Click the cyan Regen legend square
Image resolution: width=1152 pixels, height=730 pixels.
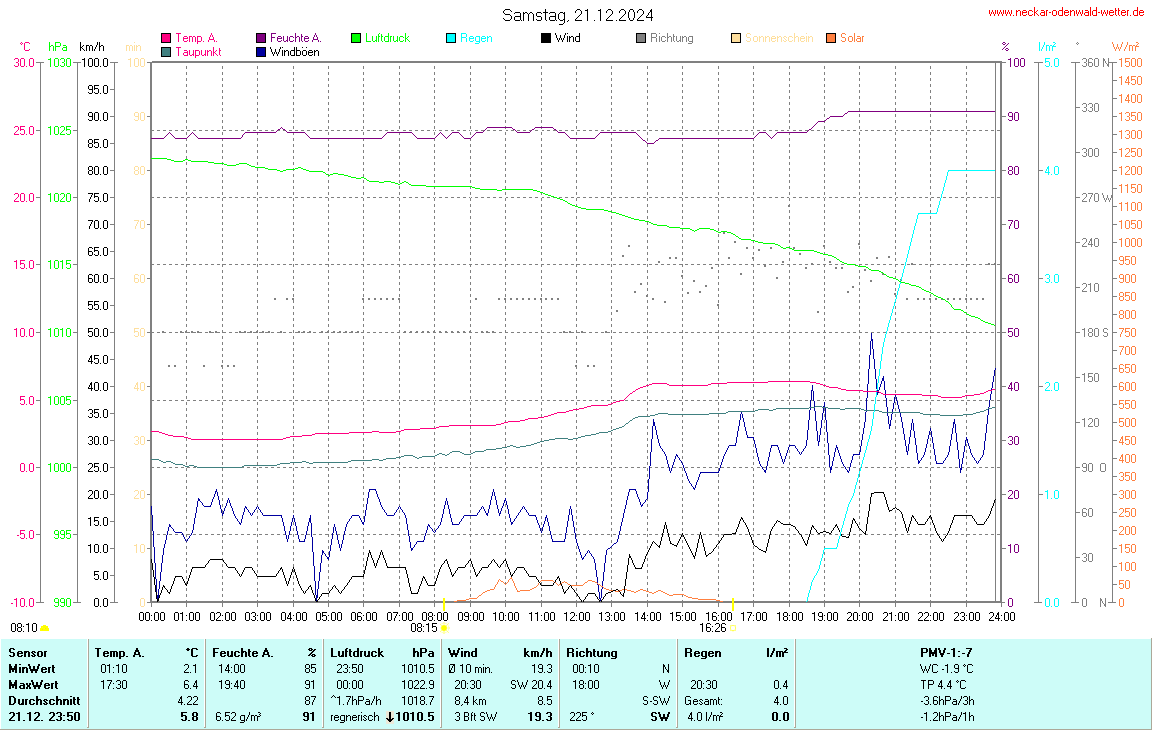click(x=450, y=38)
